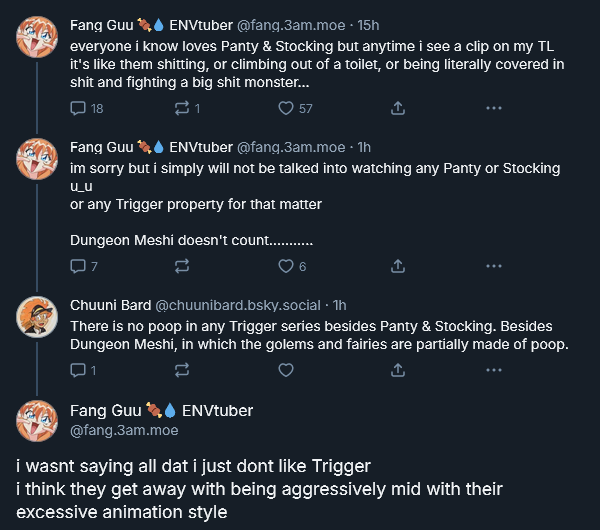600x530 pixels.
Task: Like Chuuni Bard's post
Action: tap(286, 370)
